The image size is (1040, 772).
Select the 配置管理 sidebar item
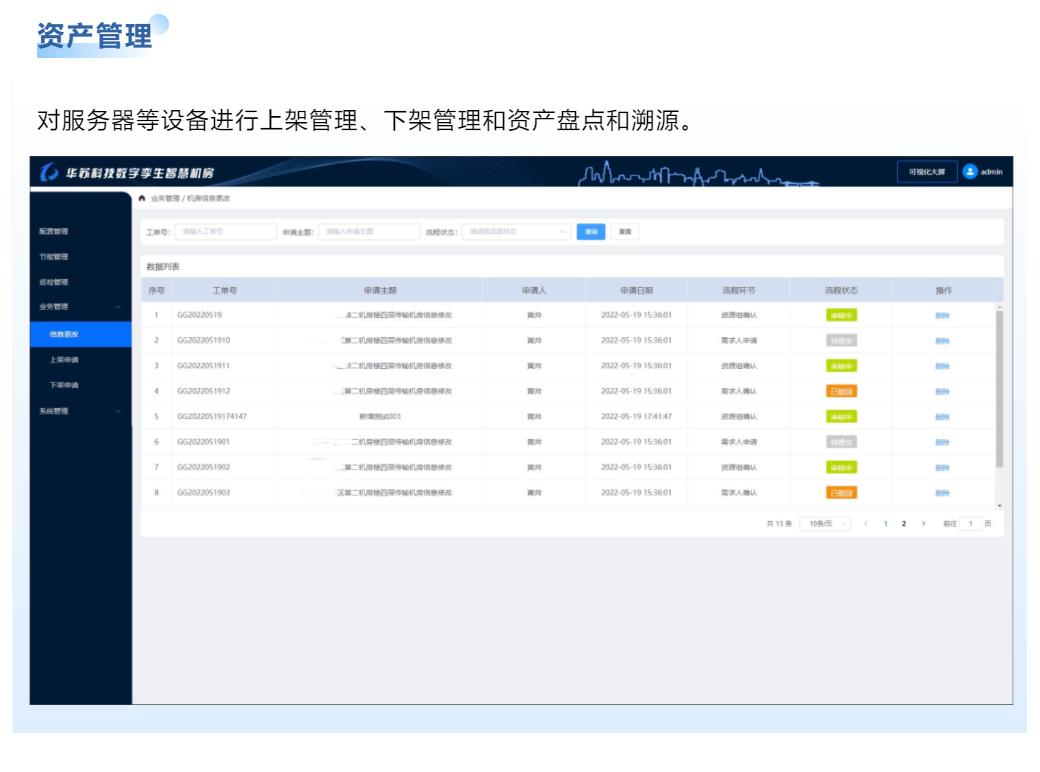point(52,231)
